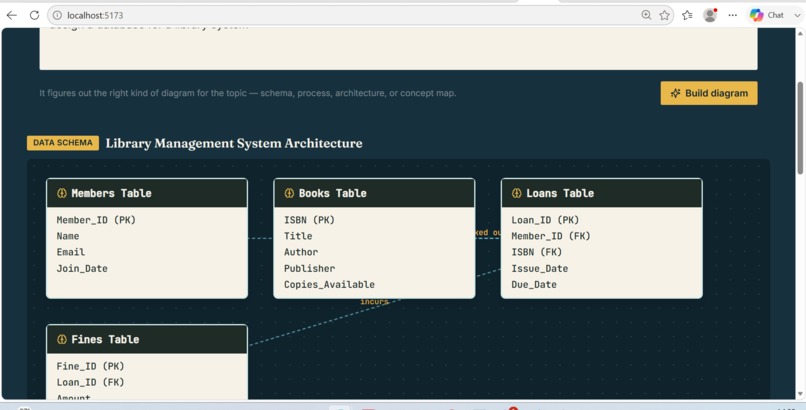Open the zoom magnifier icon in address bar
Viewport: 806px width, 410px height.
pyautogui.click(x=646, y=15)
